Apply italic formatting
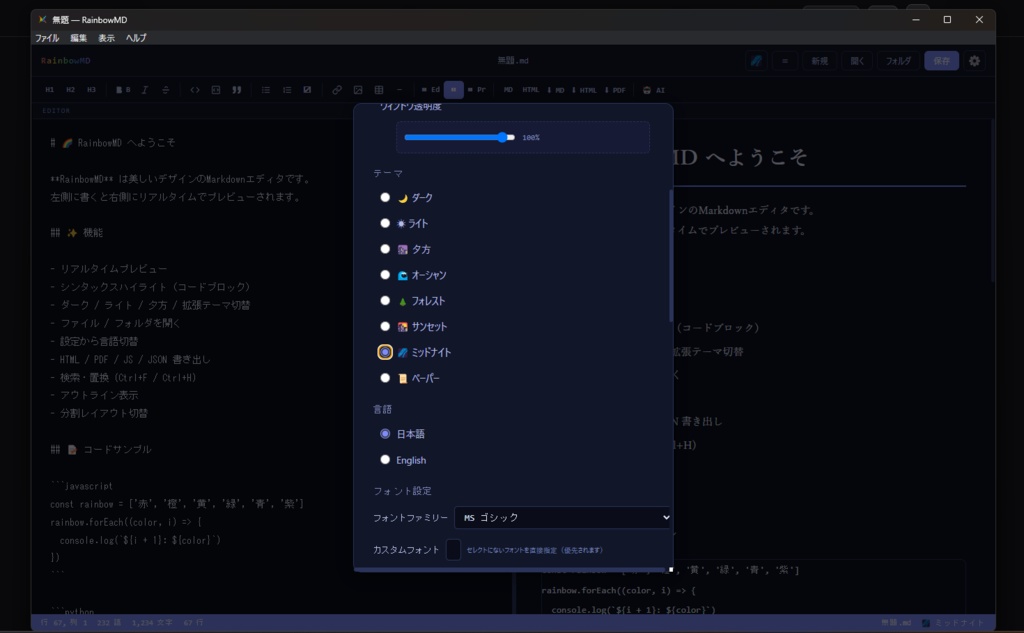The height and width of the screenshot is (633, 1024). tap(144, 89)
